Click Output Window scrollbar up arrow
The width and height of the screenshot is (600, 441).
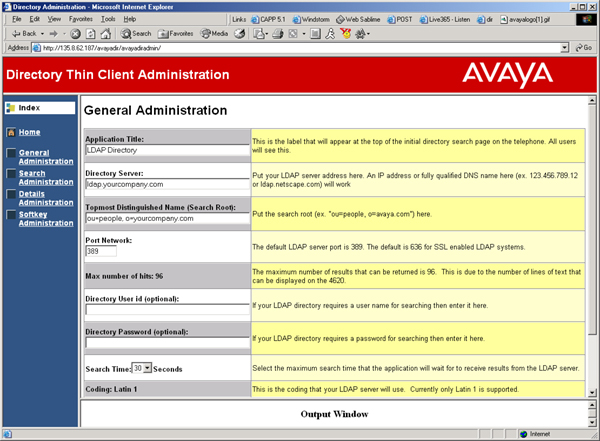tap(592, 405)
